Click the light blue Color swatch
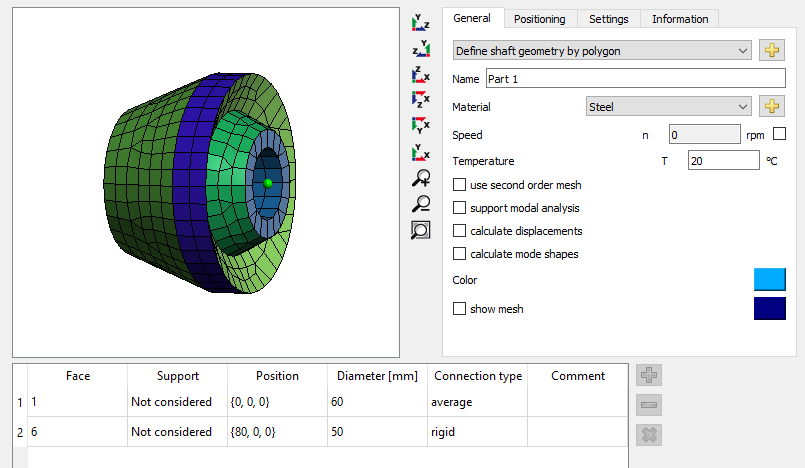 coord(769,280)
